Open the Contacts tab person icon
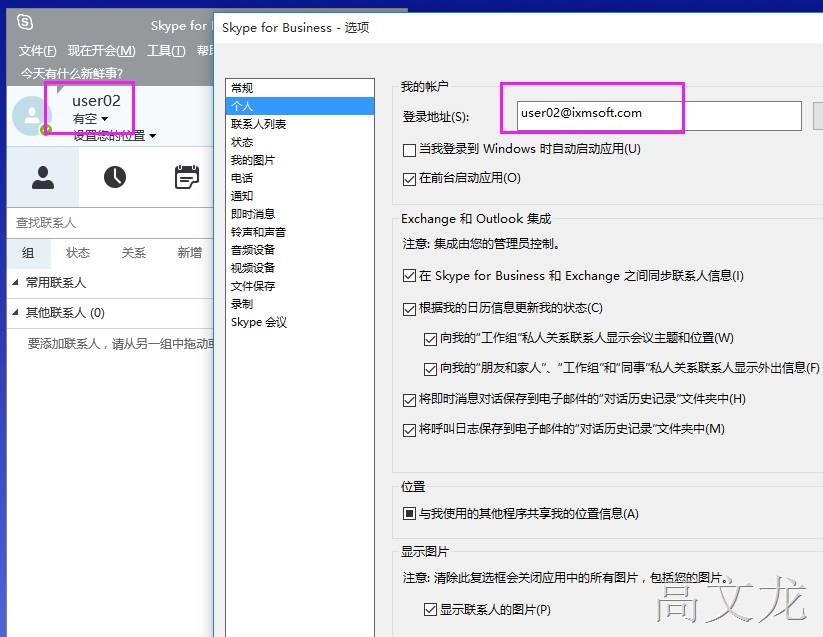823x637 pixels. tap(43, 177)
